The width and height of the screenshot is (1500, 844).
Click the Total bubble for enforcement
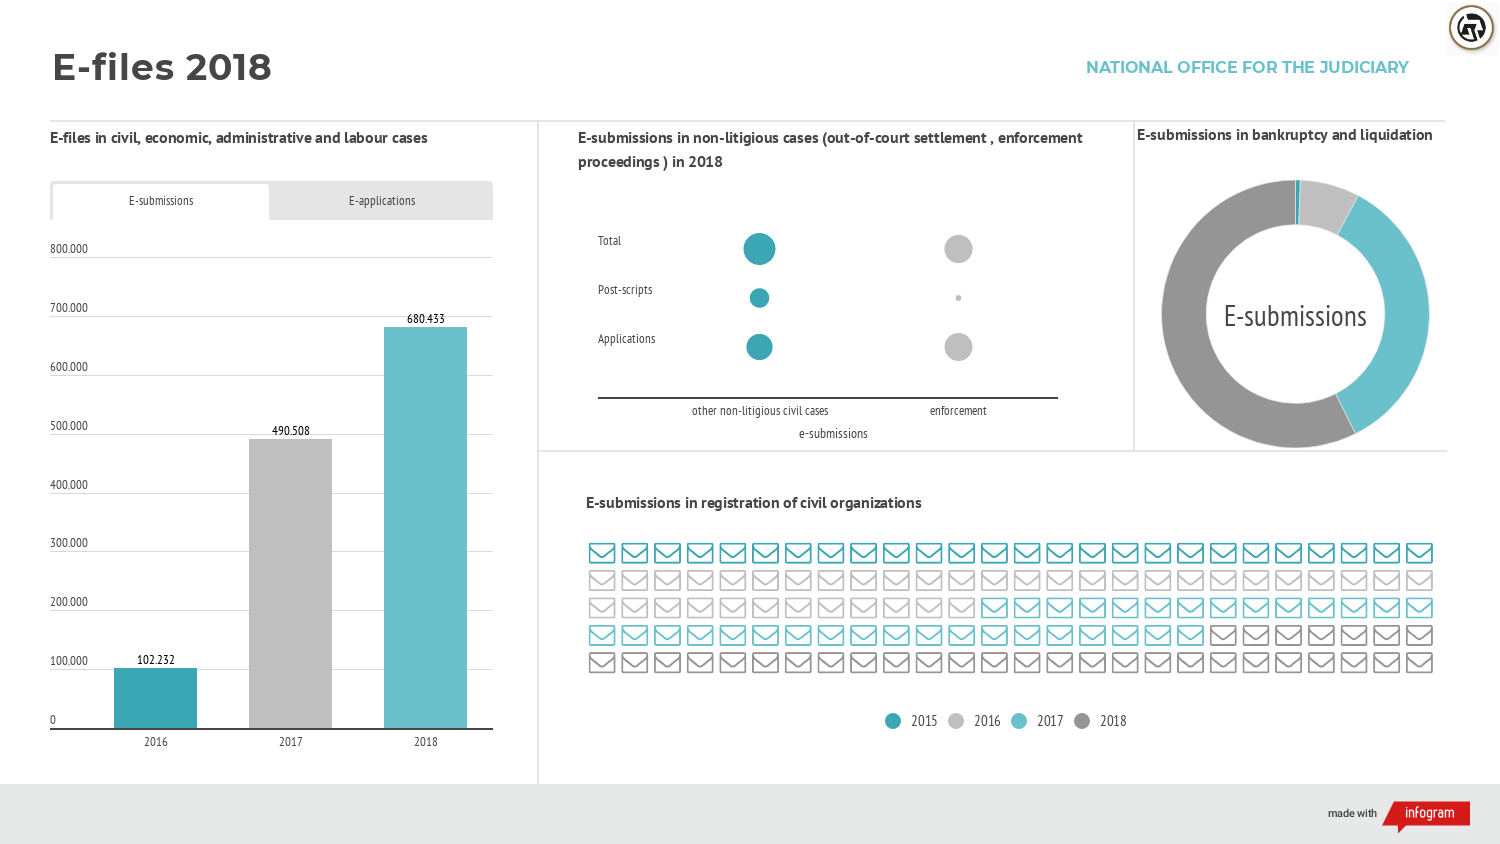958,249
